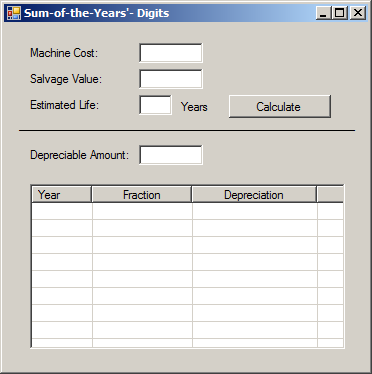372x374 pixels.
Task: Select first row cell under Depreciation
Action: tap(255, 211)
